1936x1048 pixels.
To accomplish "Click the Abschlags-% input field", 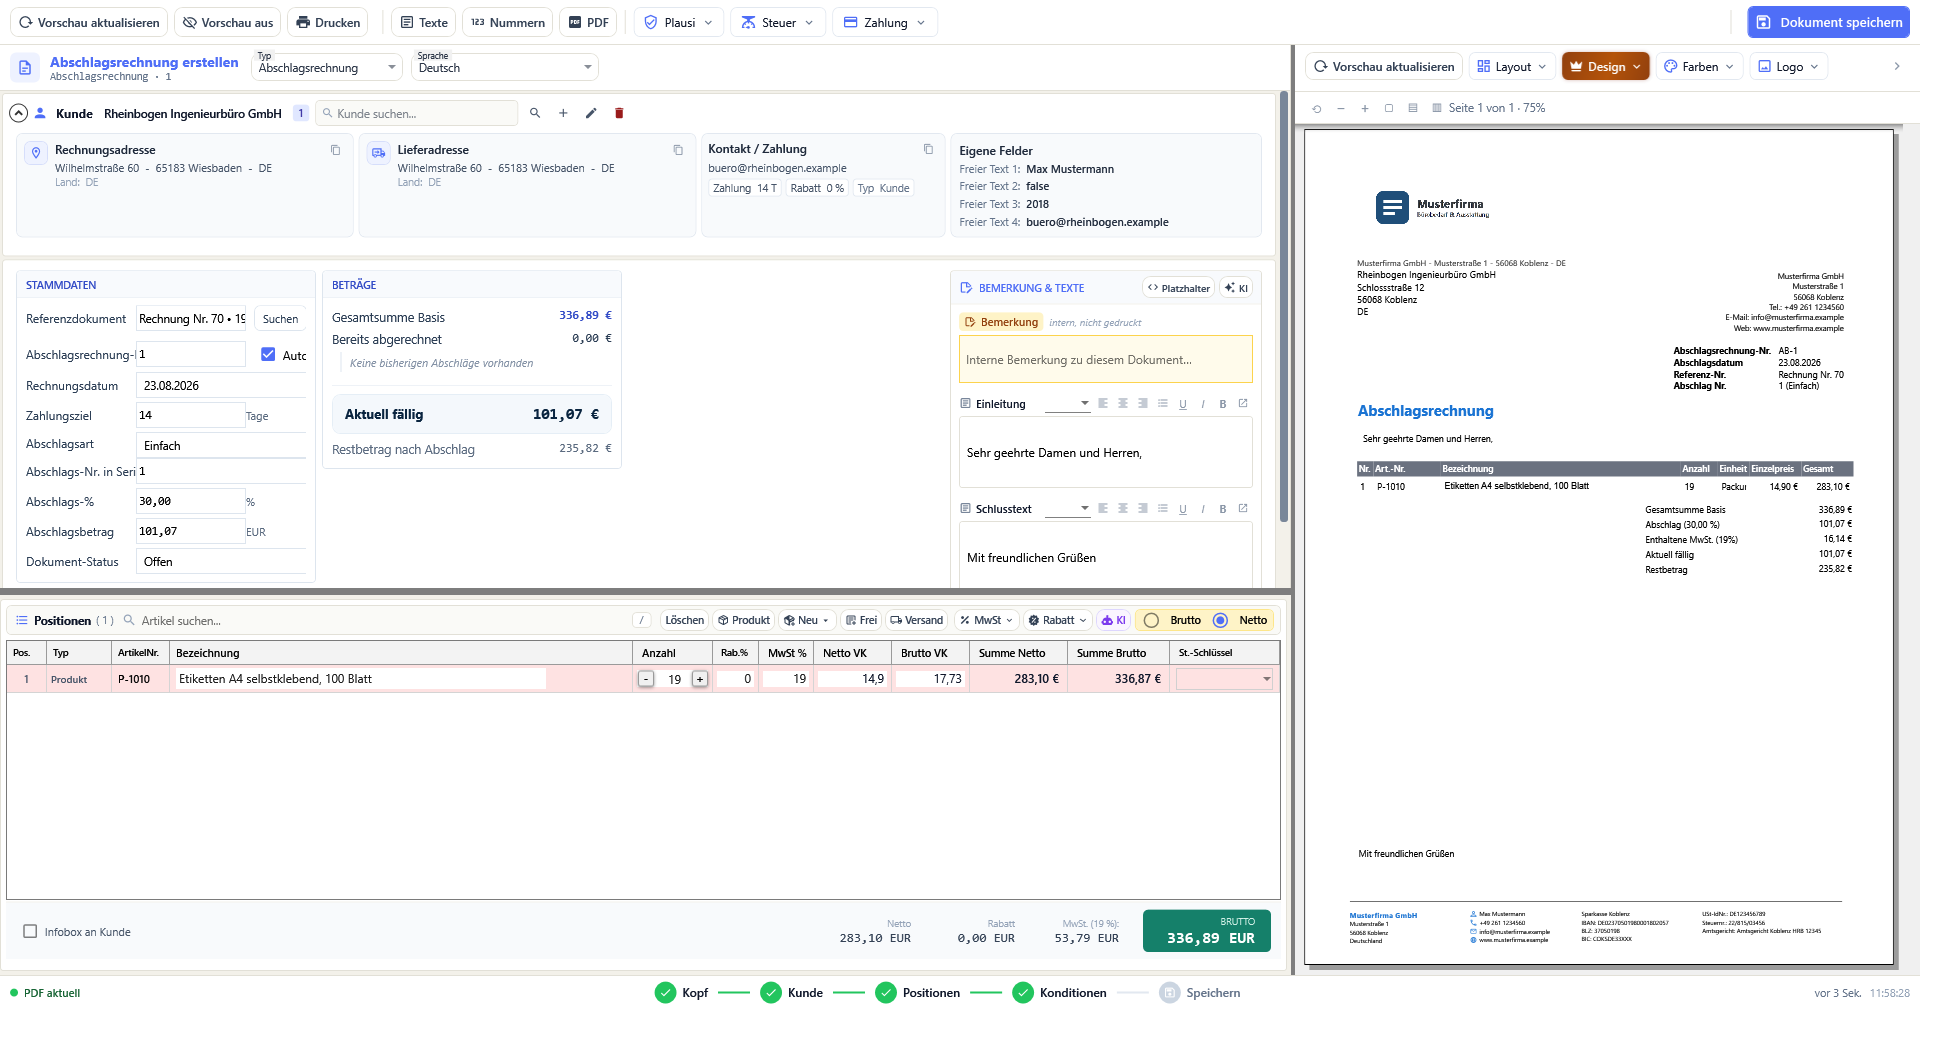I will click(190, 501).
